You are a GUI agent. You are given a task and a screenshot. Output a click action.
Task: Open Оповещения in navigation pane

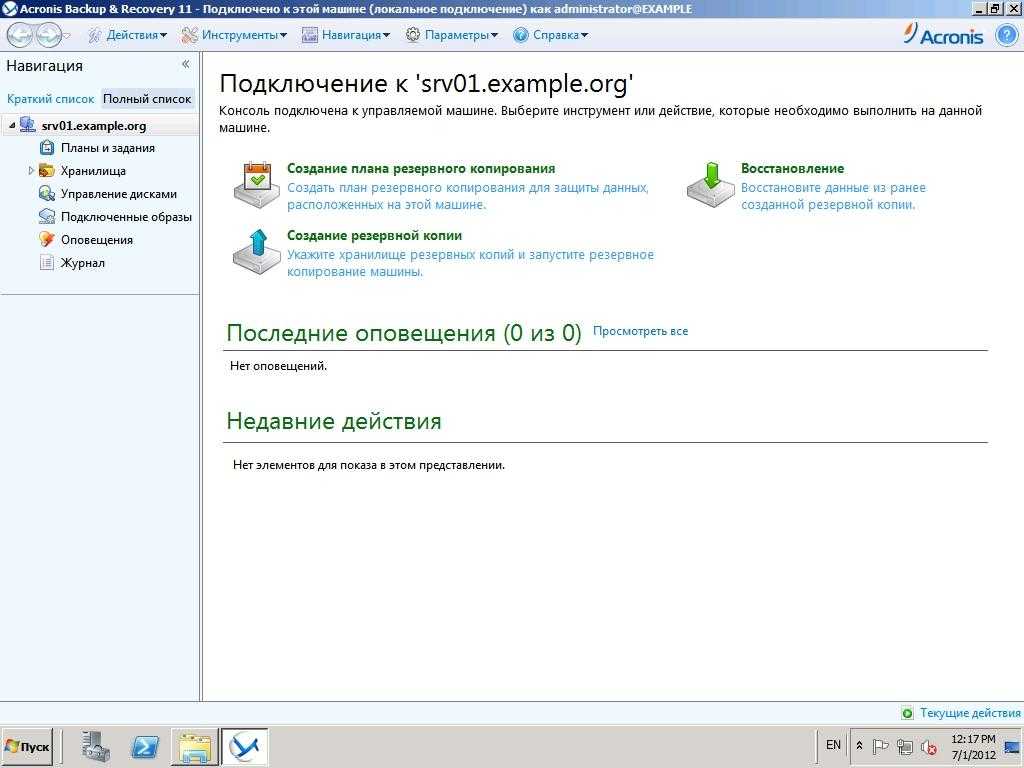pyautogui.click(x=96, y=240)
